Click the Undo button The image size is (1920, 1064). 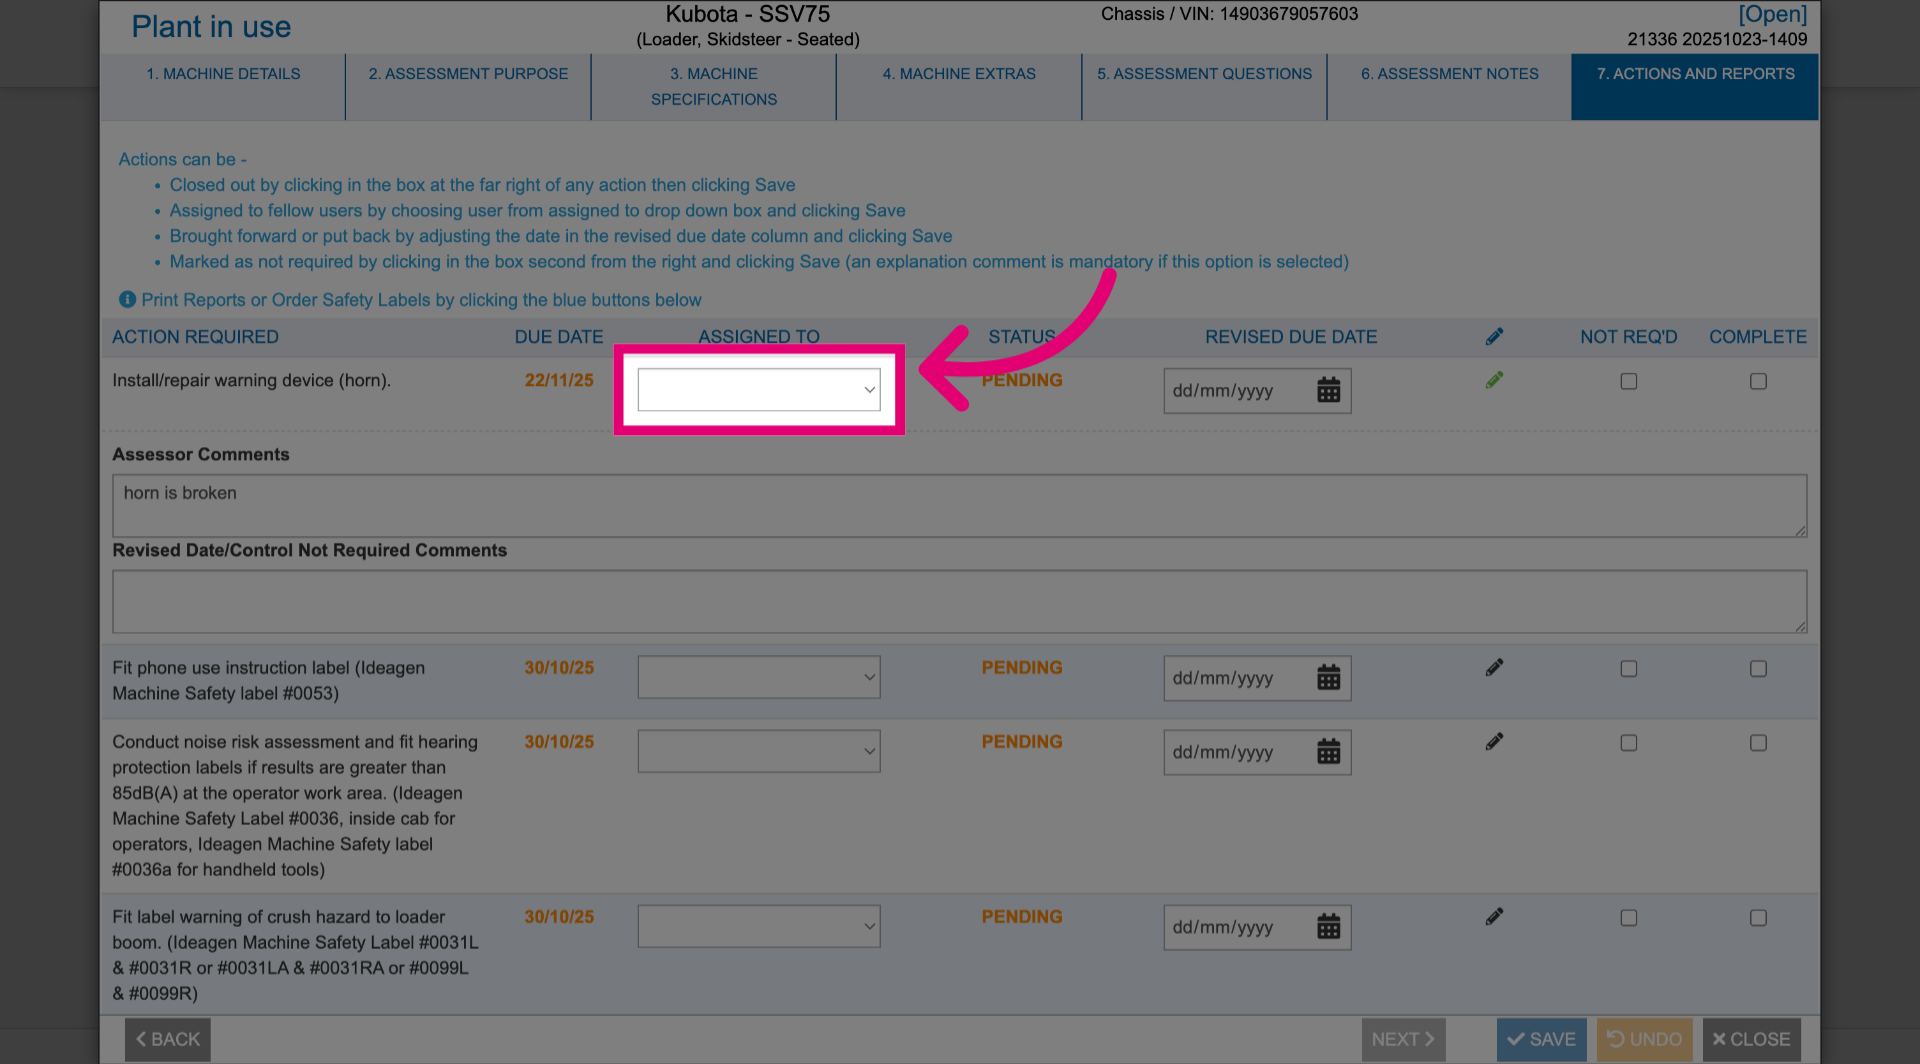click(x=1644, y=1039)
